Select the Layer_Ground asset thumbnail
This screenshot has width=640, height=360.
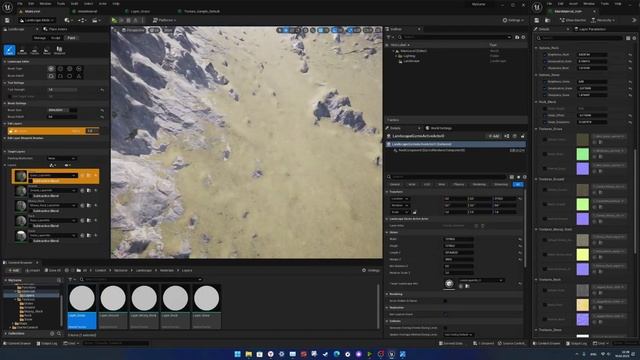[113, 306]
